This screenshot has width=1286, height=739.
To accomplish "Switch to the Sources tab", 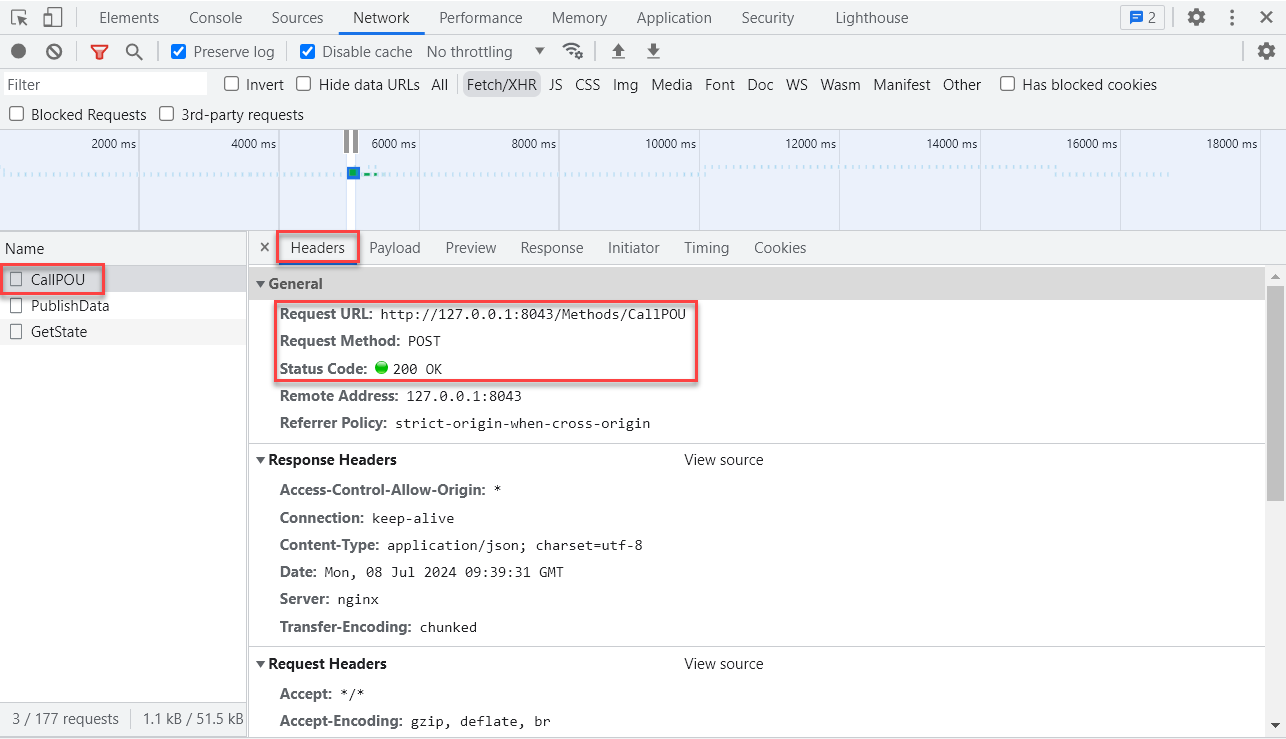I will click(297, 17).
